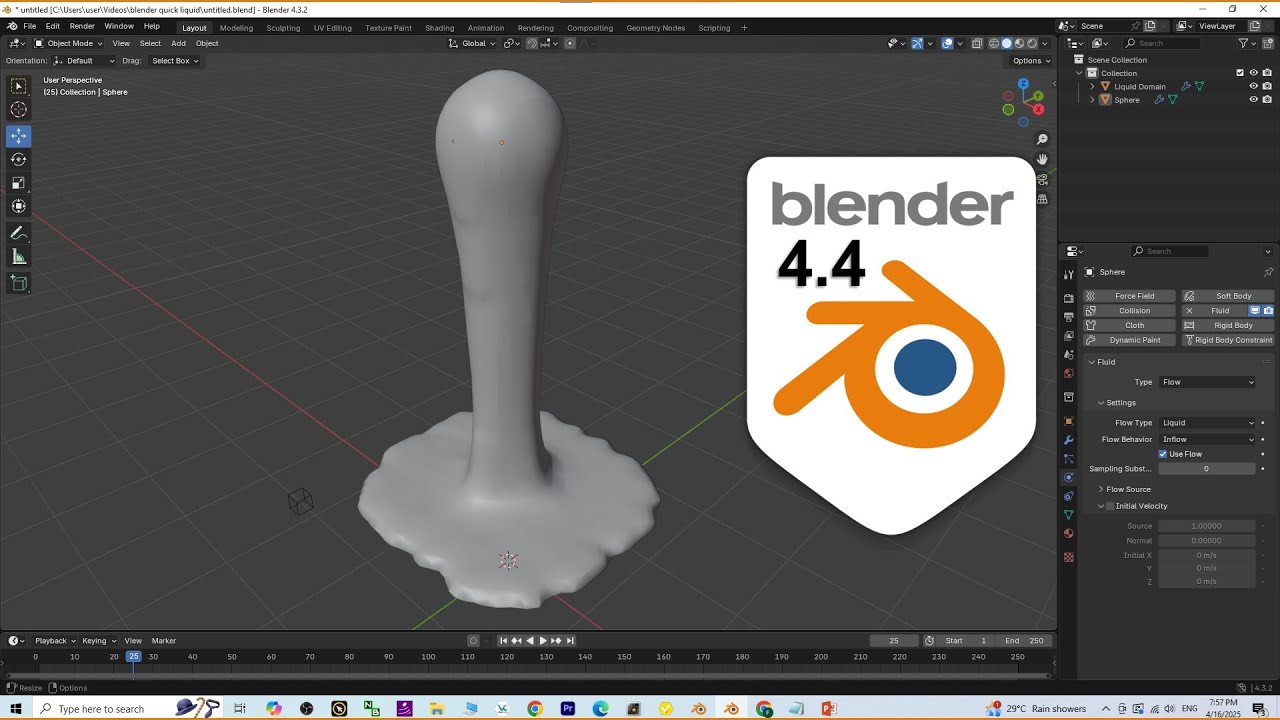The height and width of the screenshot is (720, 1280).
Task: Select the Move tool in the toolbar
Action: pos(19,136)
